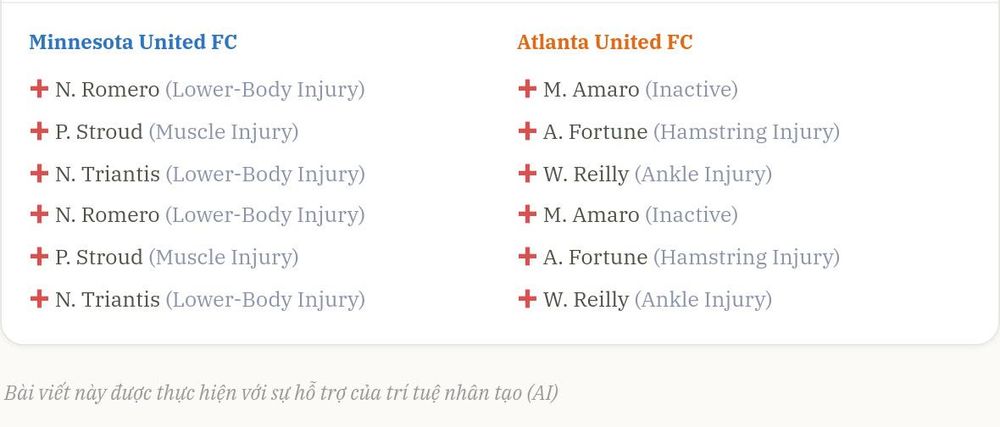Click red cross icon beside first W. Reilly
The height and width of the screenshot is (427, 1000).
(527, 173)
